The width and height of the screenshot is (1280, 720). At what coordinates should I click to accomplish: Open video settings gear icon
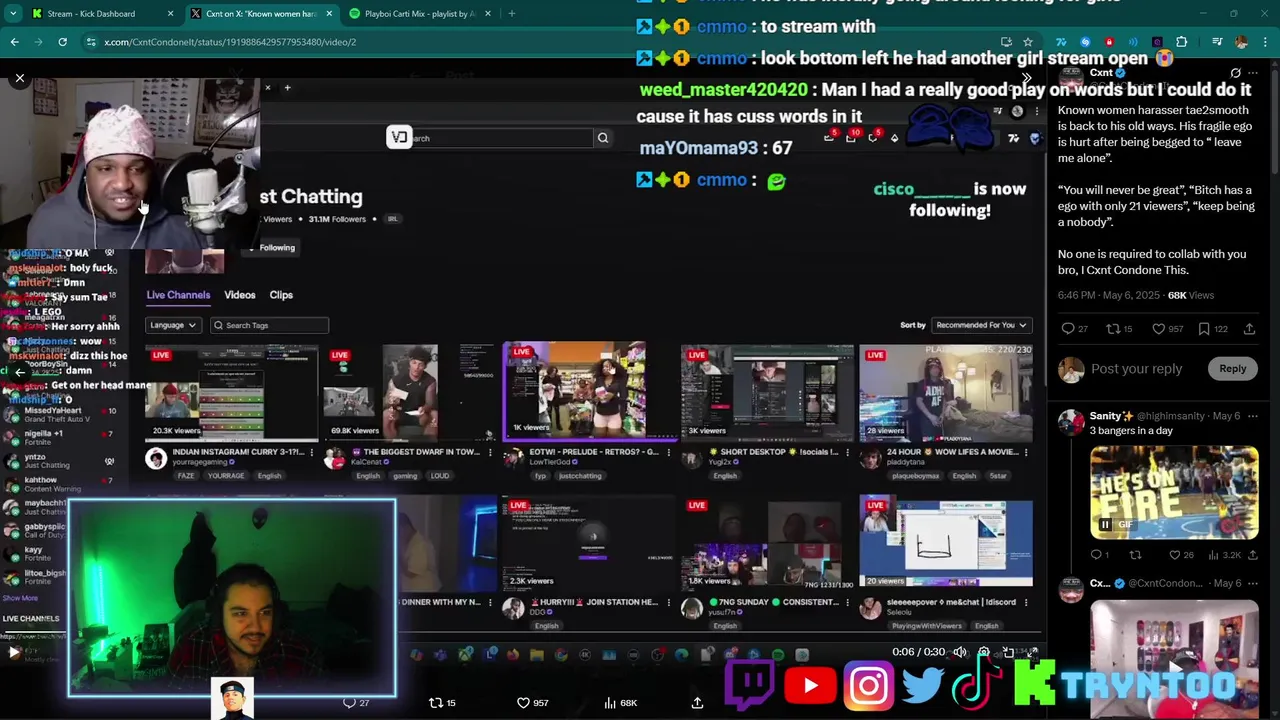tap(984, 652)
